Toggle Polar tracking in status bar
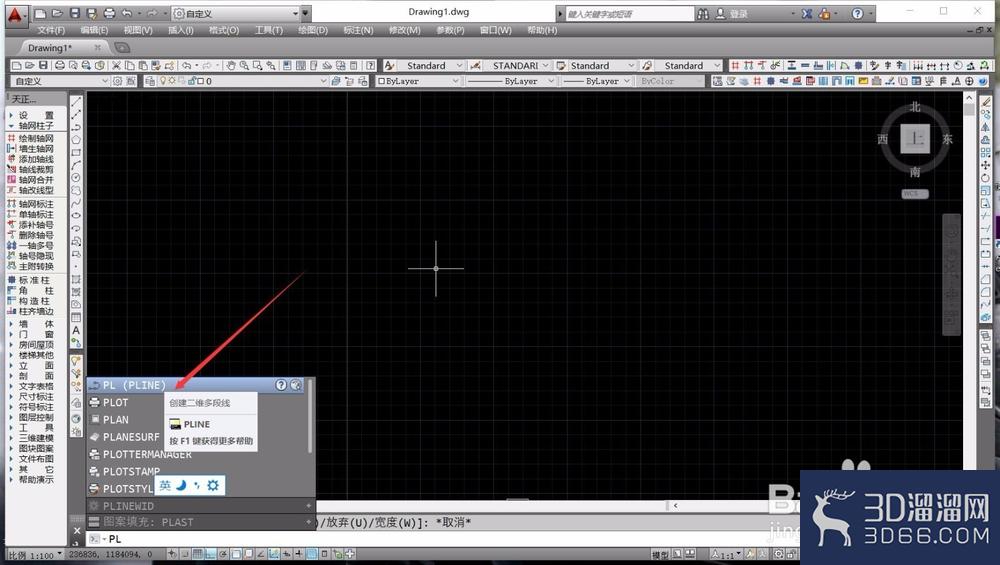 pyautogui.click(x=223, y=554)
